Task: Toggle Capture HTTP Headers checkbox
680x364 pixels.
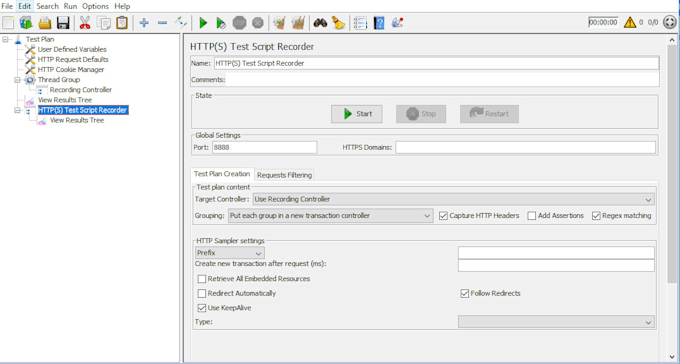Action: [443, 216]
